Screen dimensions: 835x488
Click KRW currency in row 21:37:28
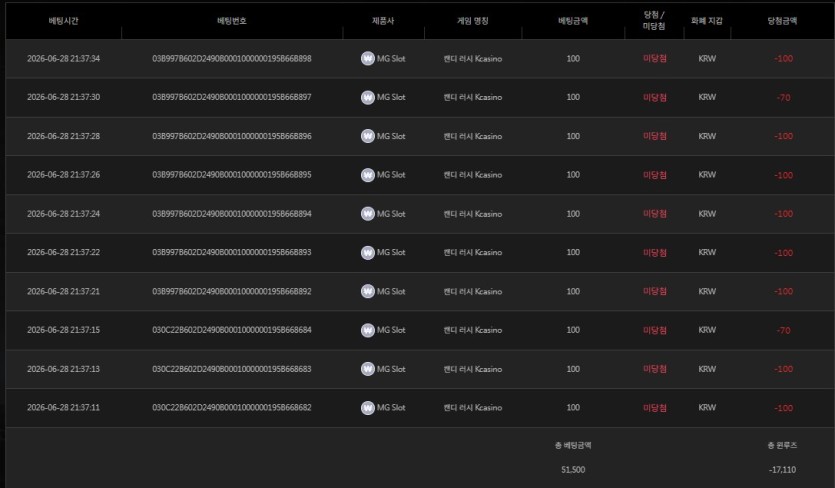click(x=707, y=136)
